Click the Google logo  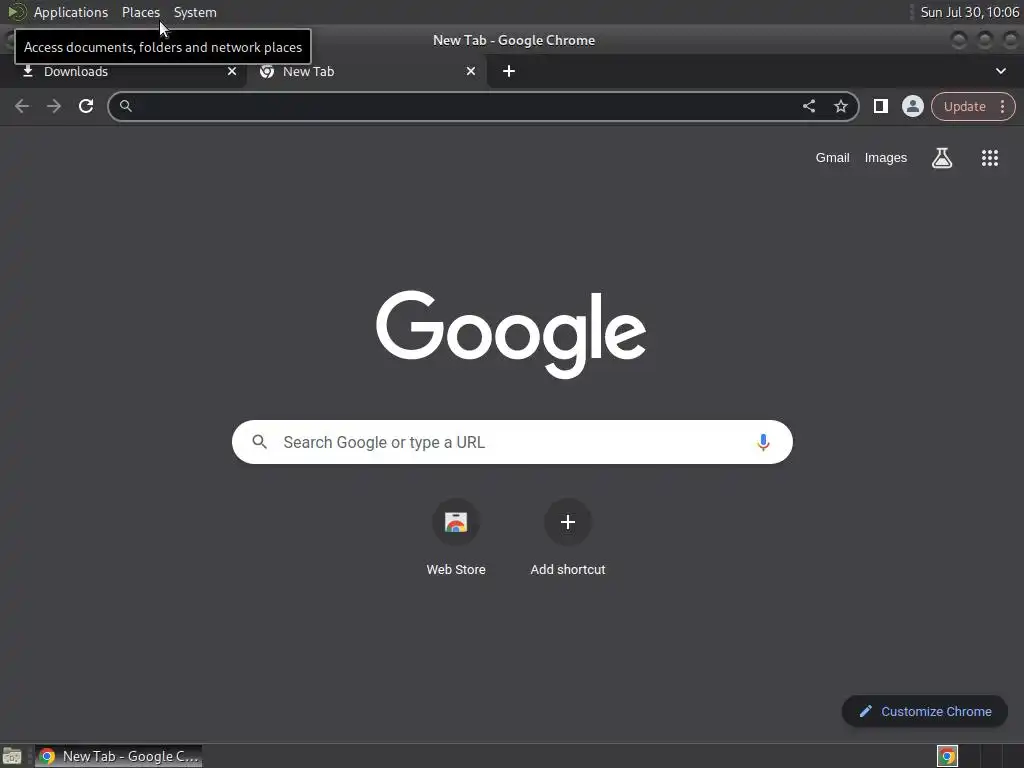(511, 334)
